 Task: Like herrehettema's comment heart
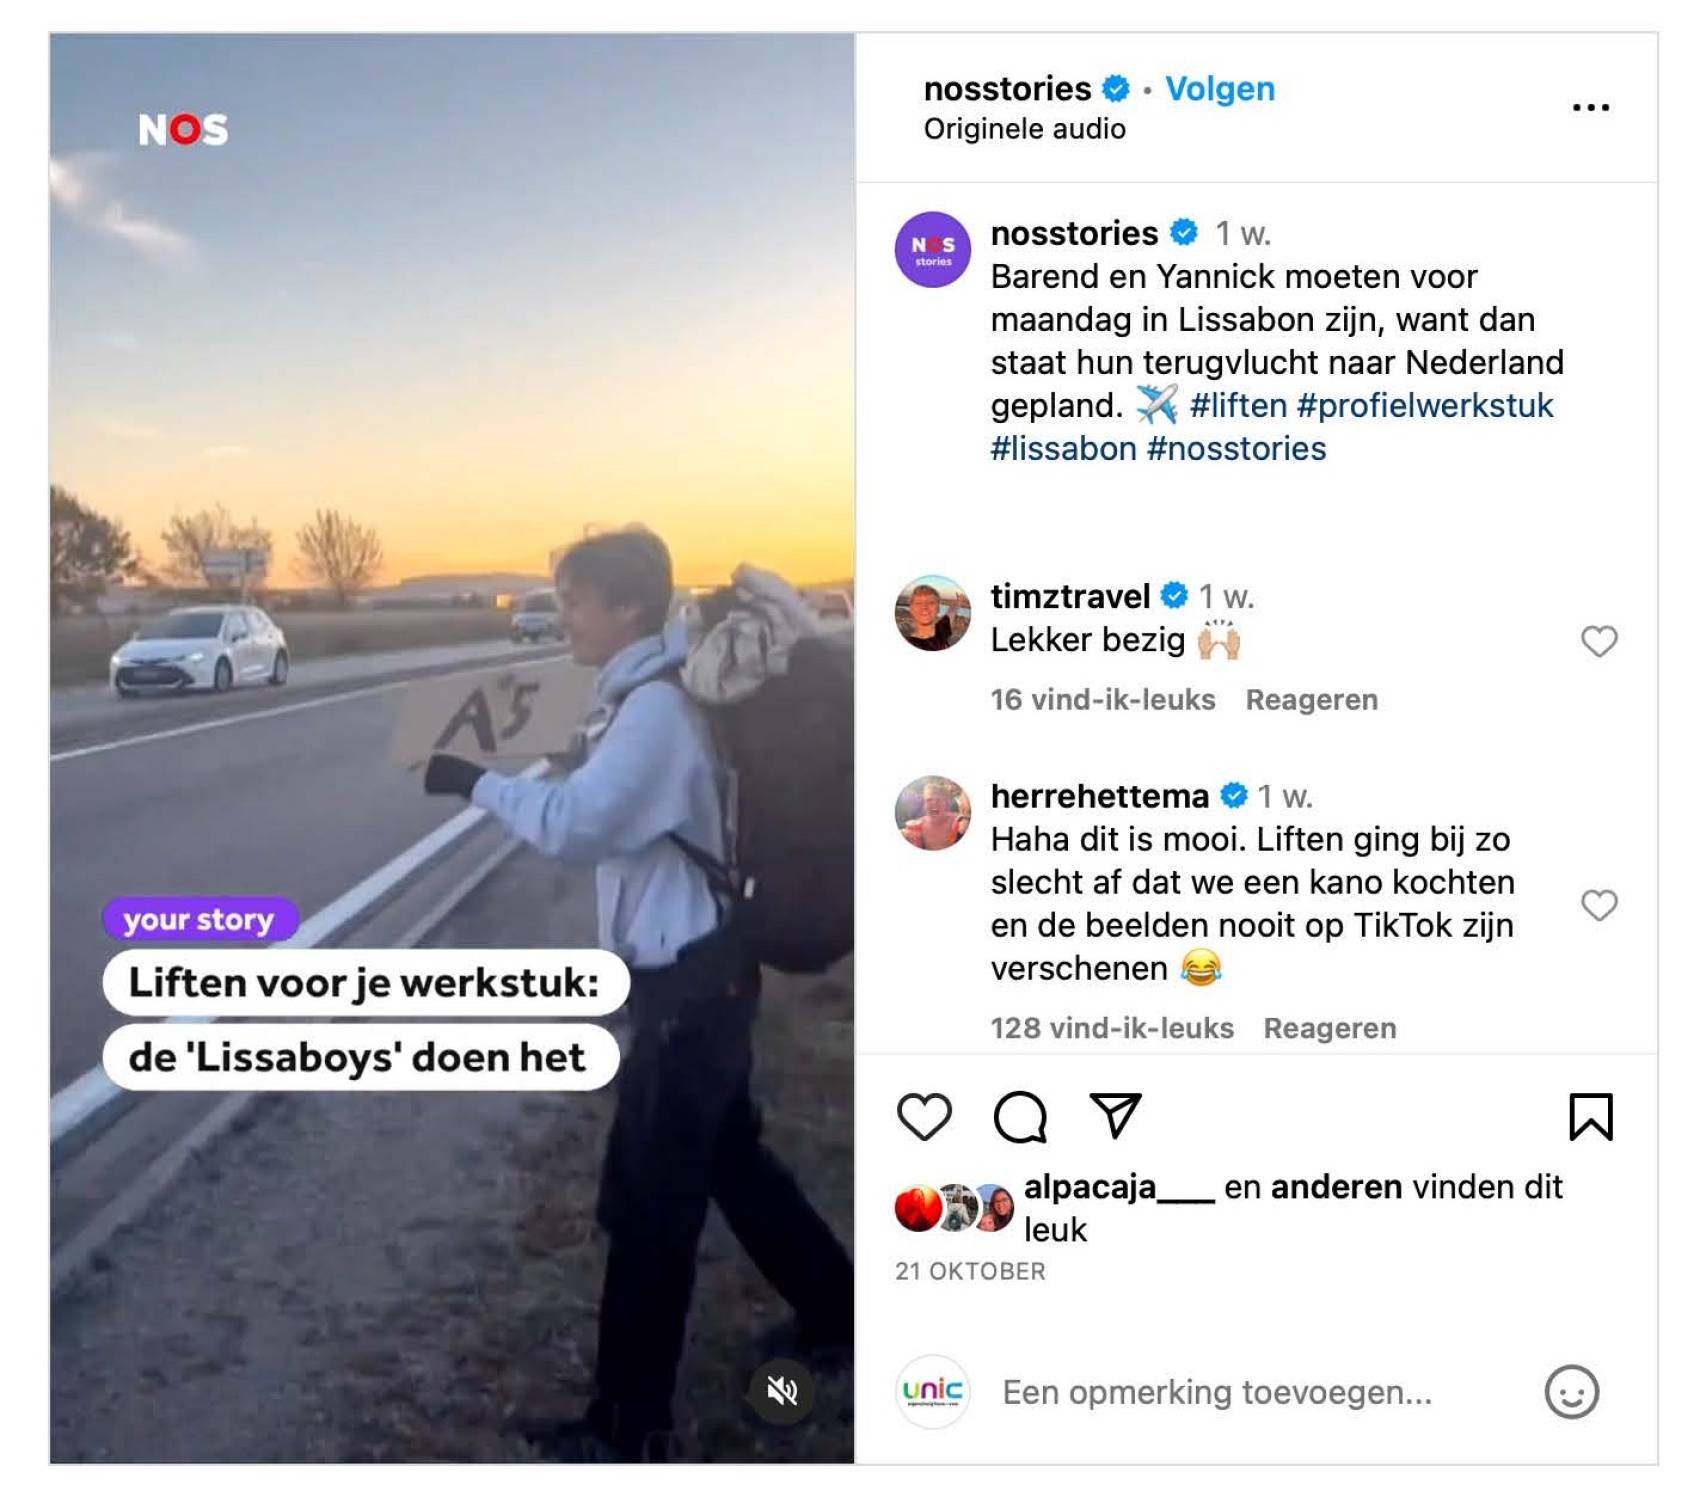tap(1599, 905)
